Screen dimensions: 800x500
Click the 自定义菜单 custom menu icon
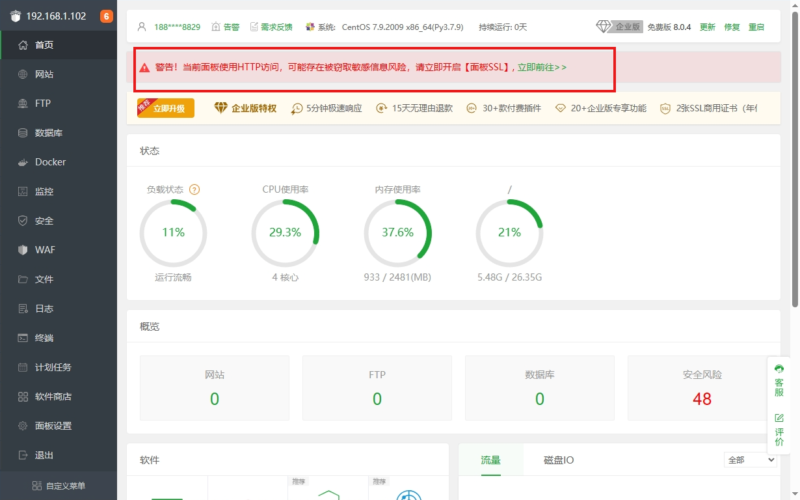pos(37,486)
